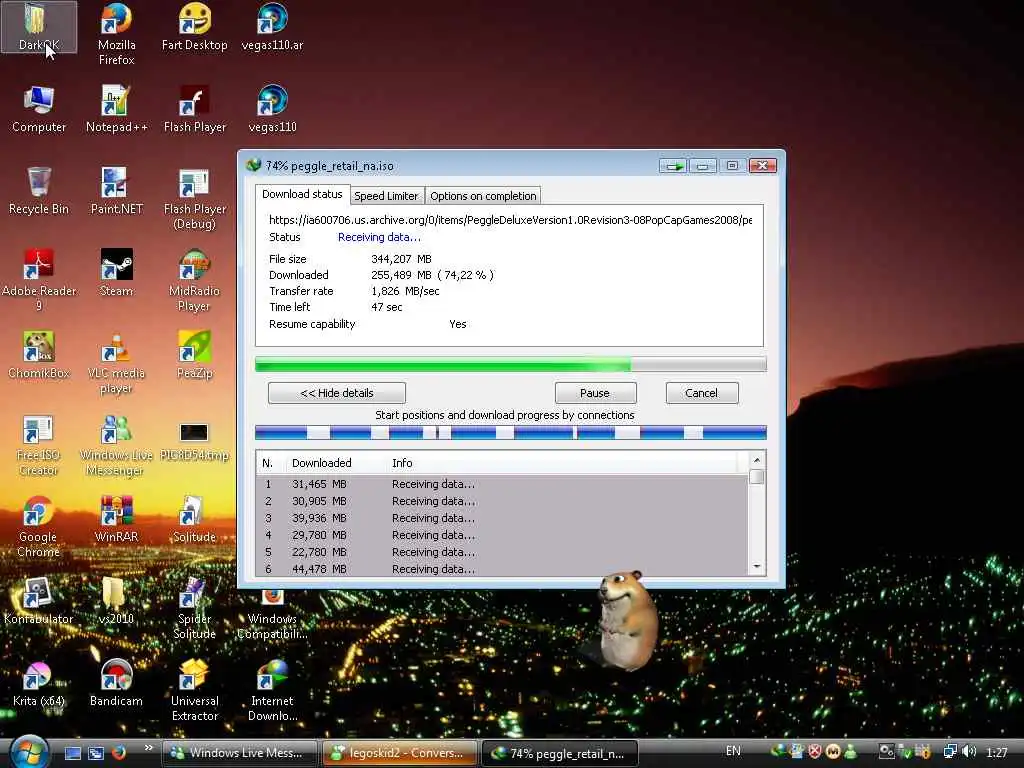Click the Info column header
The width and height of the screenshot is (1024, 768).
coord(562,463)
